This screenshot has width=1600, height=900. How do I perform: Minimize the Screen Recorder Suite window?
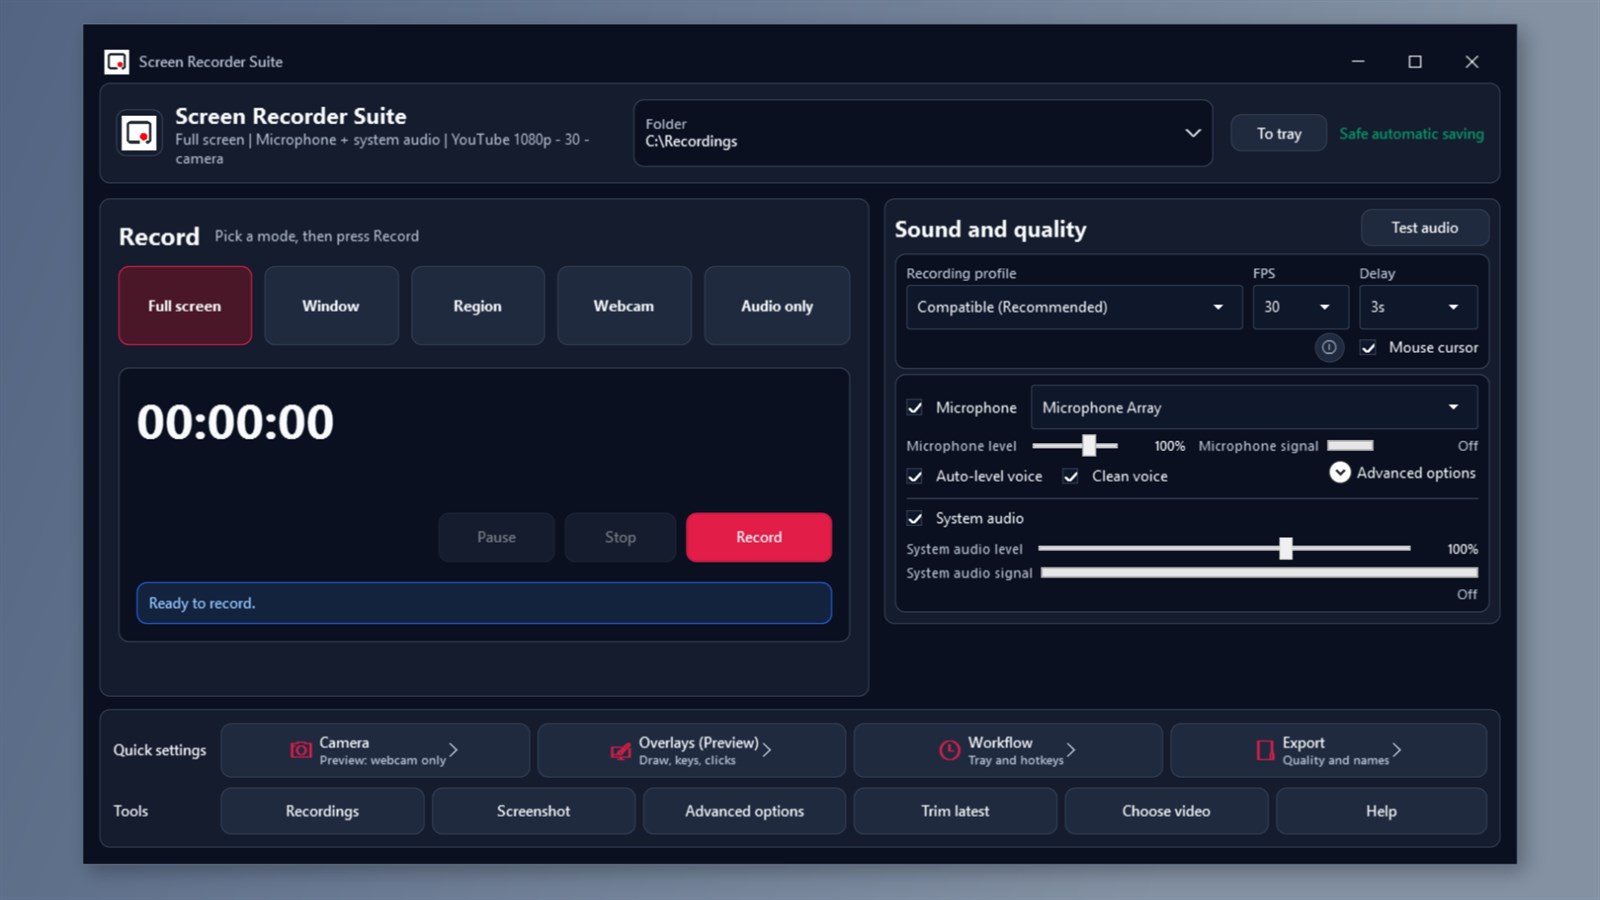(1358, 62)
